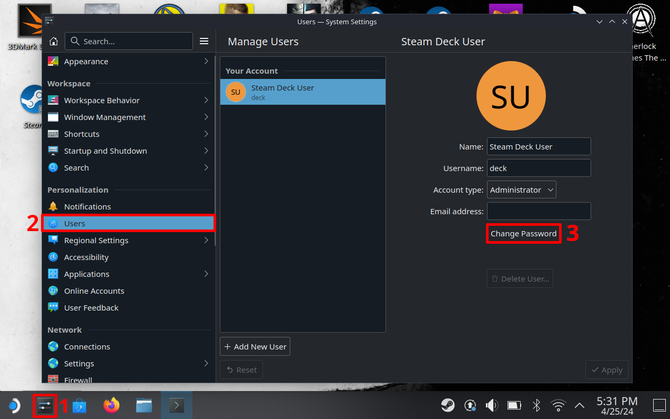Open Notifications settings page
Screen dimensions: 670x419
tap(129, 206)
